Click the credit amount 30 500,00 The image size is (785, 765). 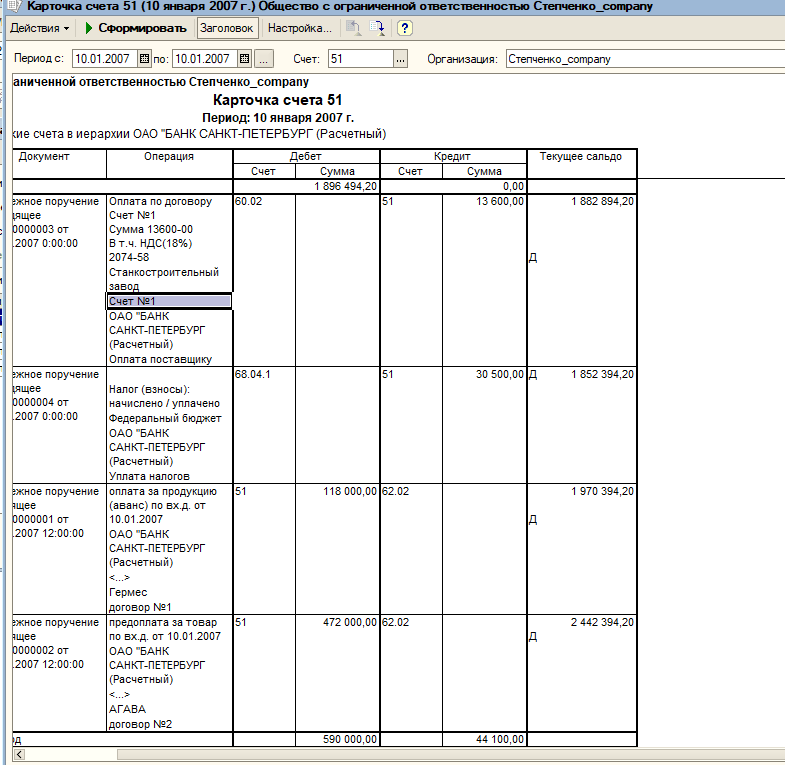coord(500,374)
